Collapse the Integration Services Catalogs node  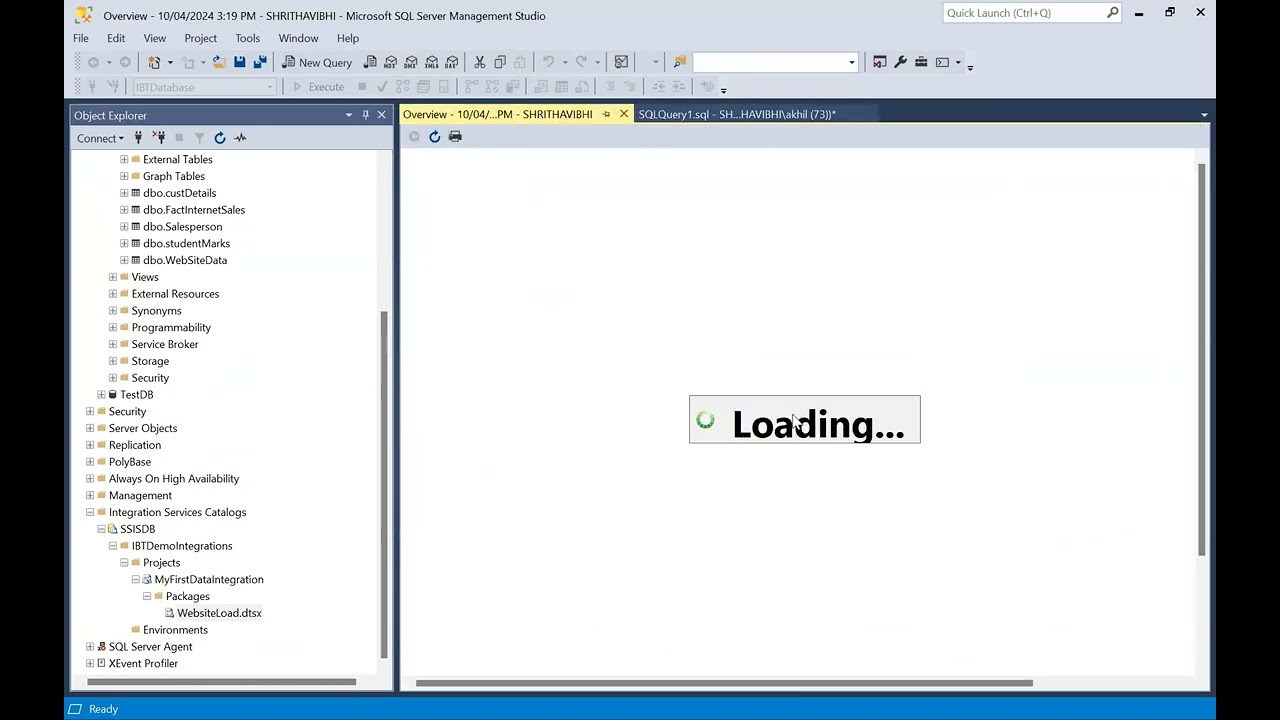pyautogui.click(x=90, y=512)
